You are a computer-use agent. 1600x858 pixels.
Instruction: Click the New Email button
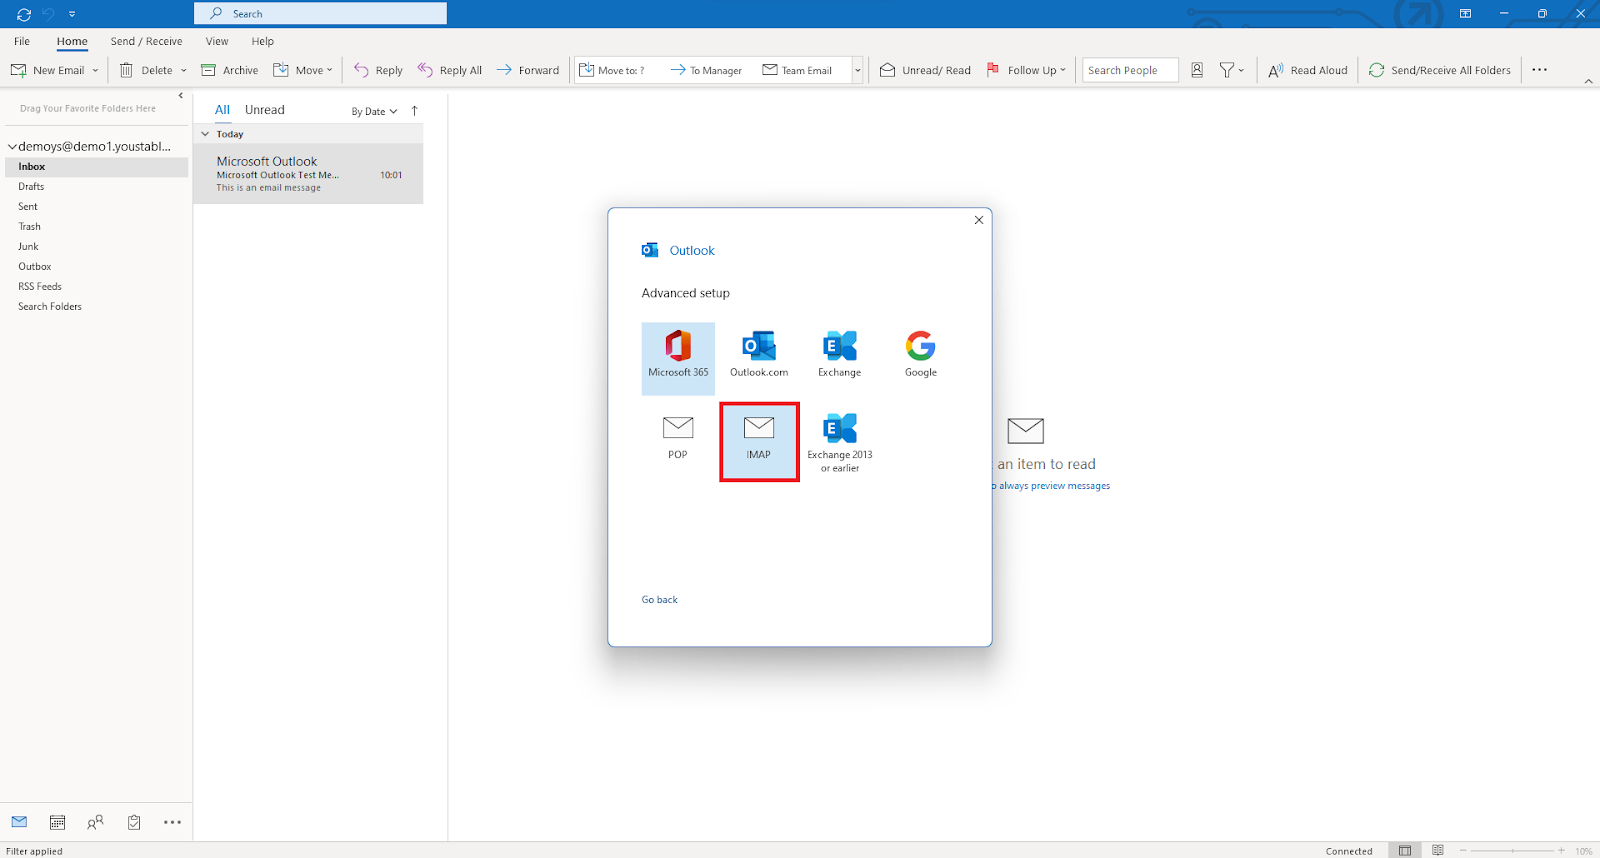point(48,70)
